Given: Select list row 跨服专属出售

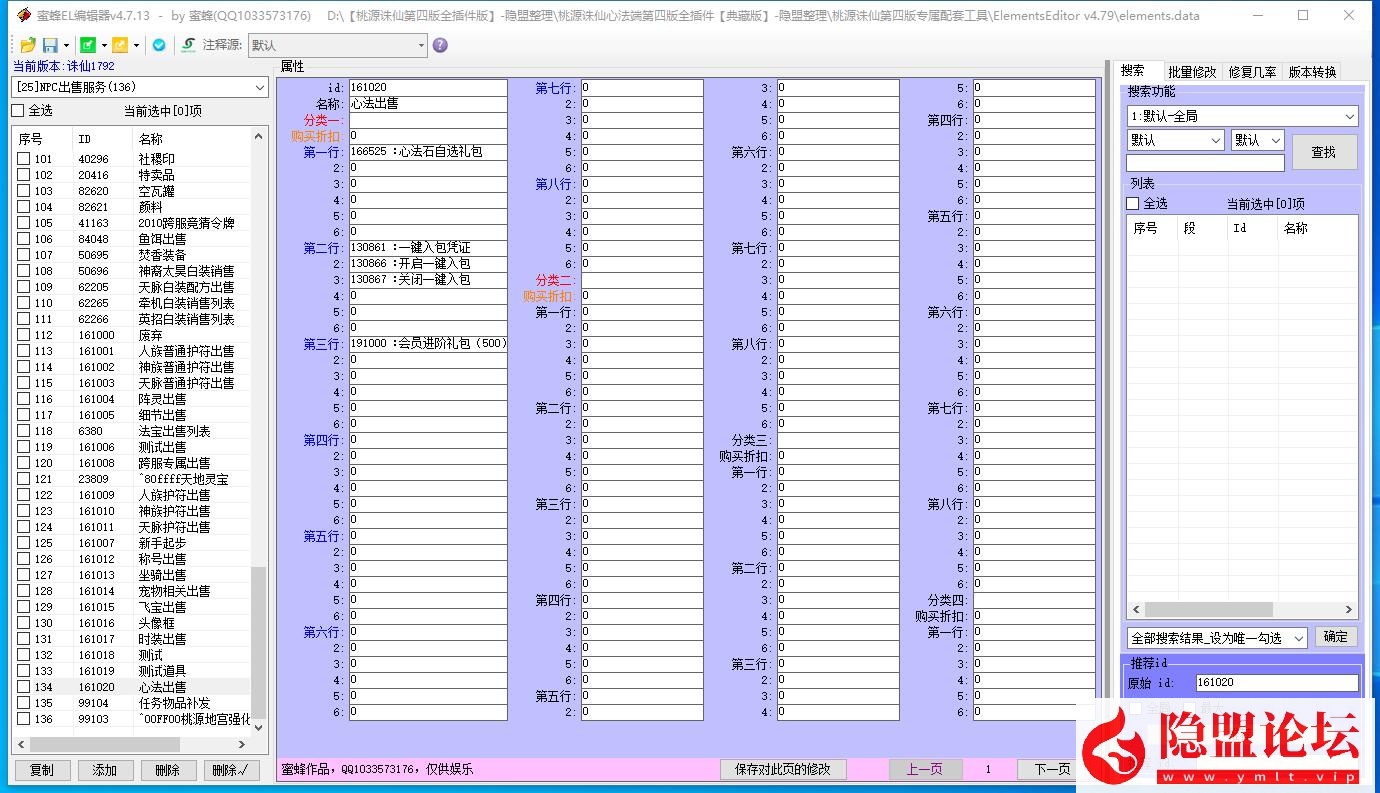Looking at the screenshot, I should pyautogui.click(x=132, y=463).
